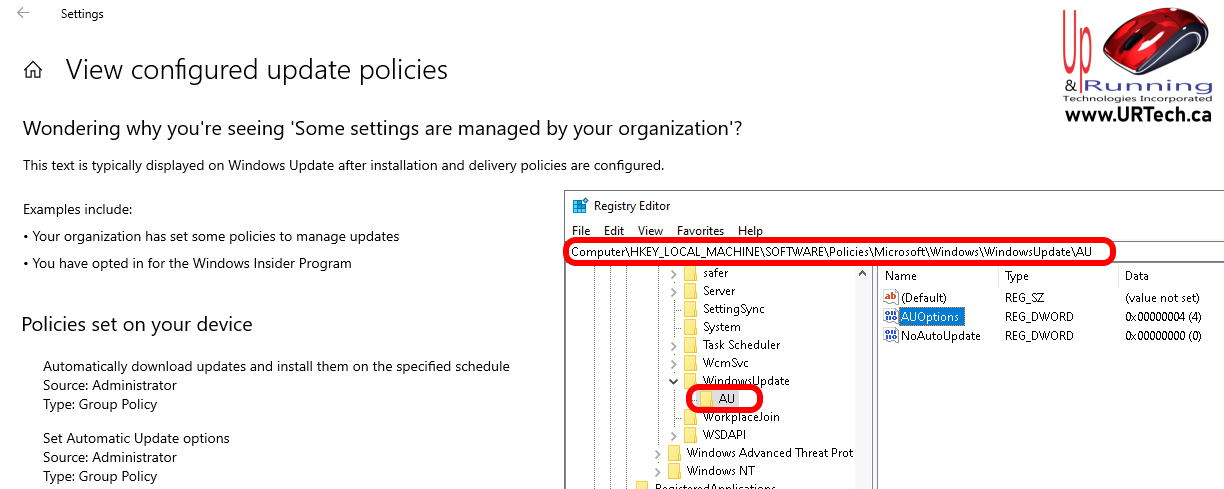Click the Settings home icon

[x=33, y=70]
